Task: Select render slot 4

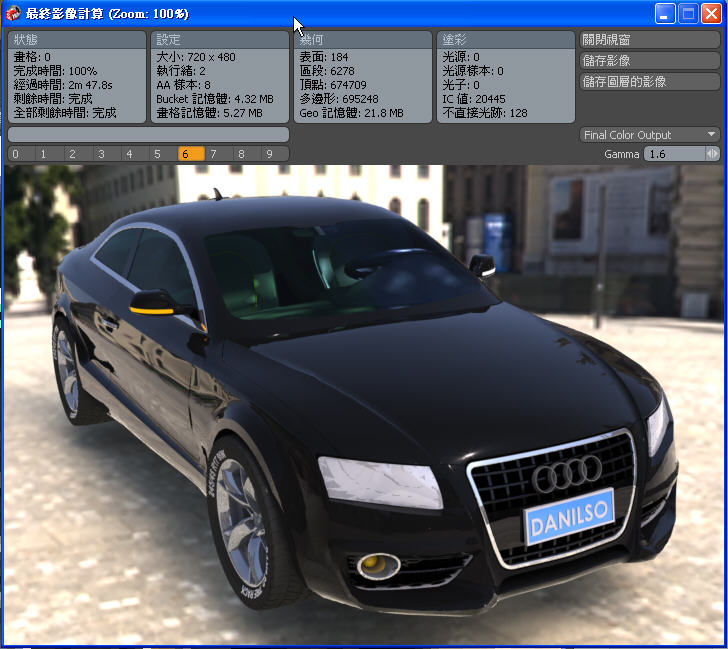Action: pyautogui.click(x=135, y=154)
